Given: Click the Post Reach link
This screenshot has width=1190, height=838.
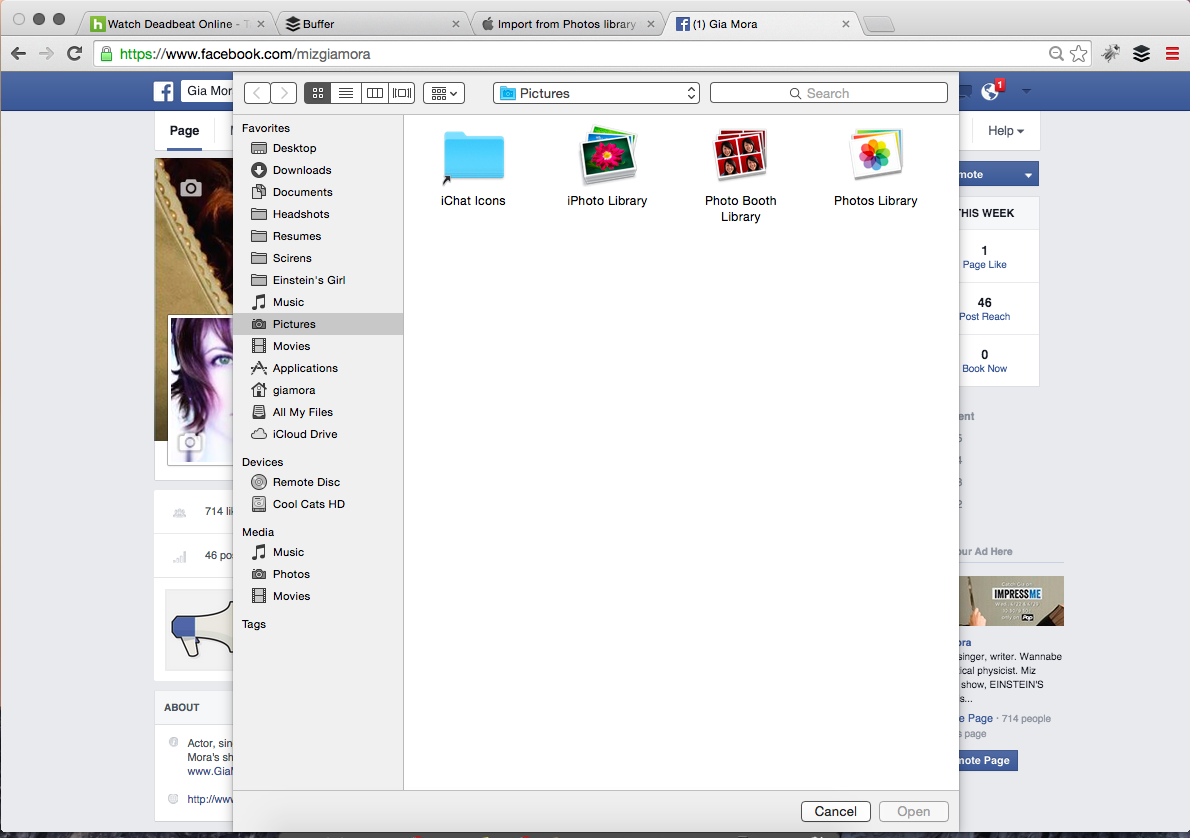Looking at the screenshot, I should pos(984,317).
